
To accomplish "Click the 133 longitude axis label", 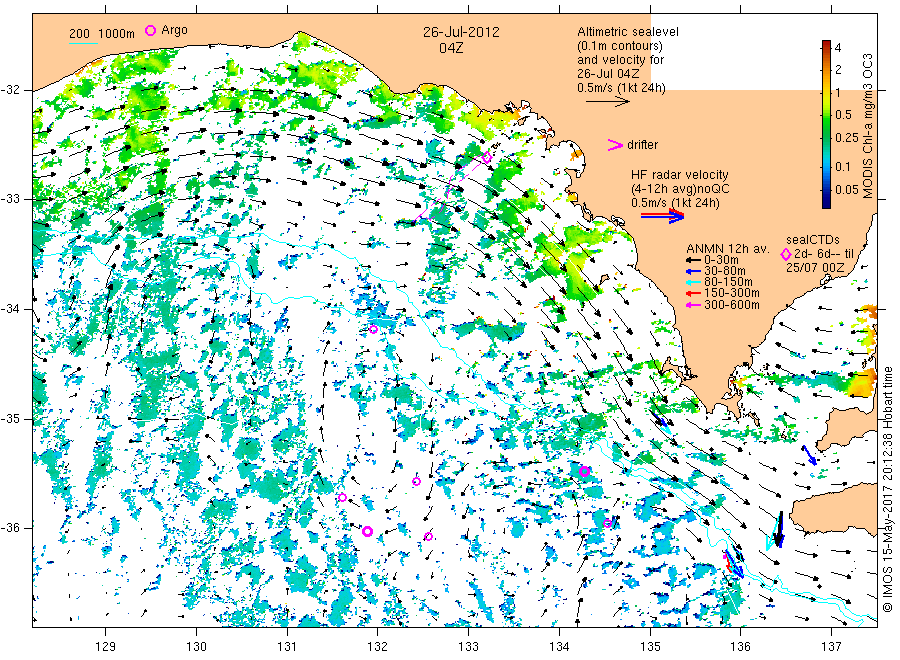I will coord(468,647).
